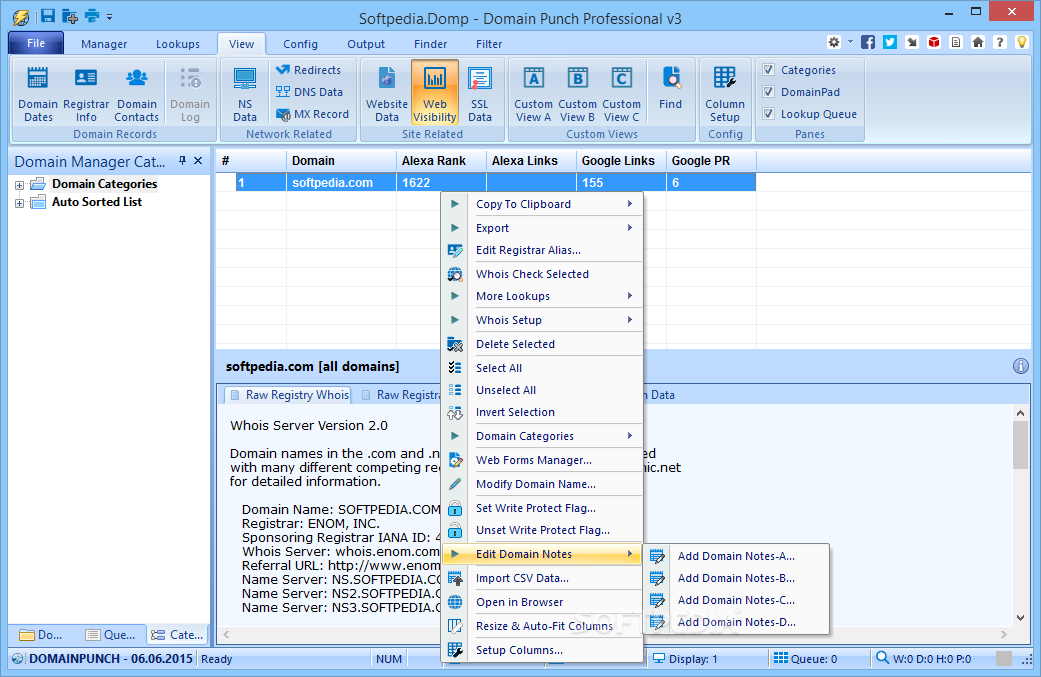Viewport: 1041px width, 677px height.
Task: Click the help question mark icon
Action: click(x=1000, y=42)
